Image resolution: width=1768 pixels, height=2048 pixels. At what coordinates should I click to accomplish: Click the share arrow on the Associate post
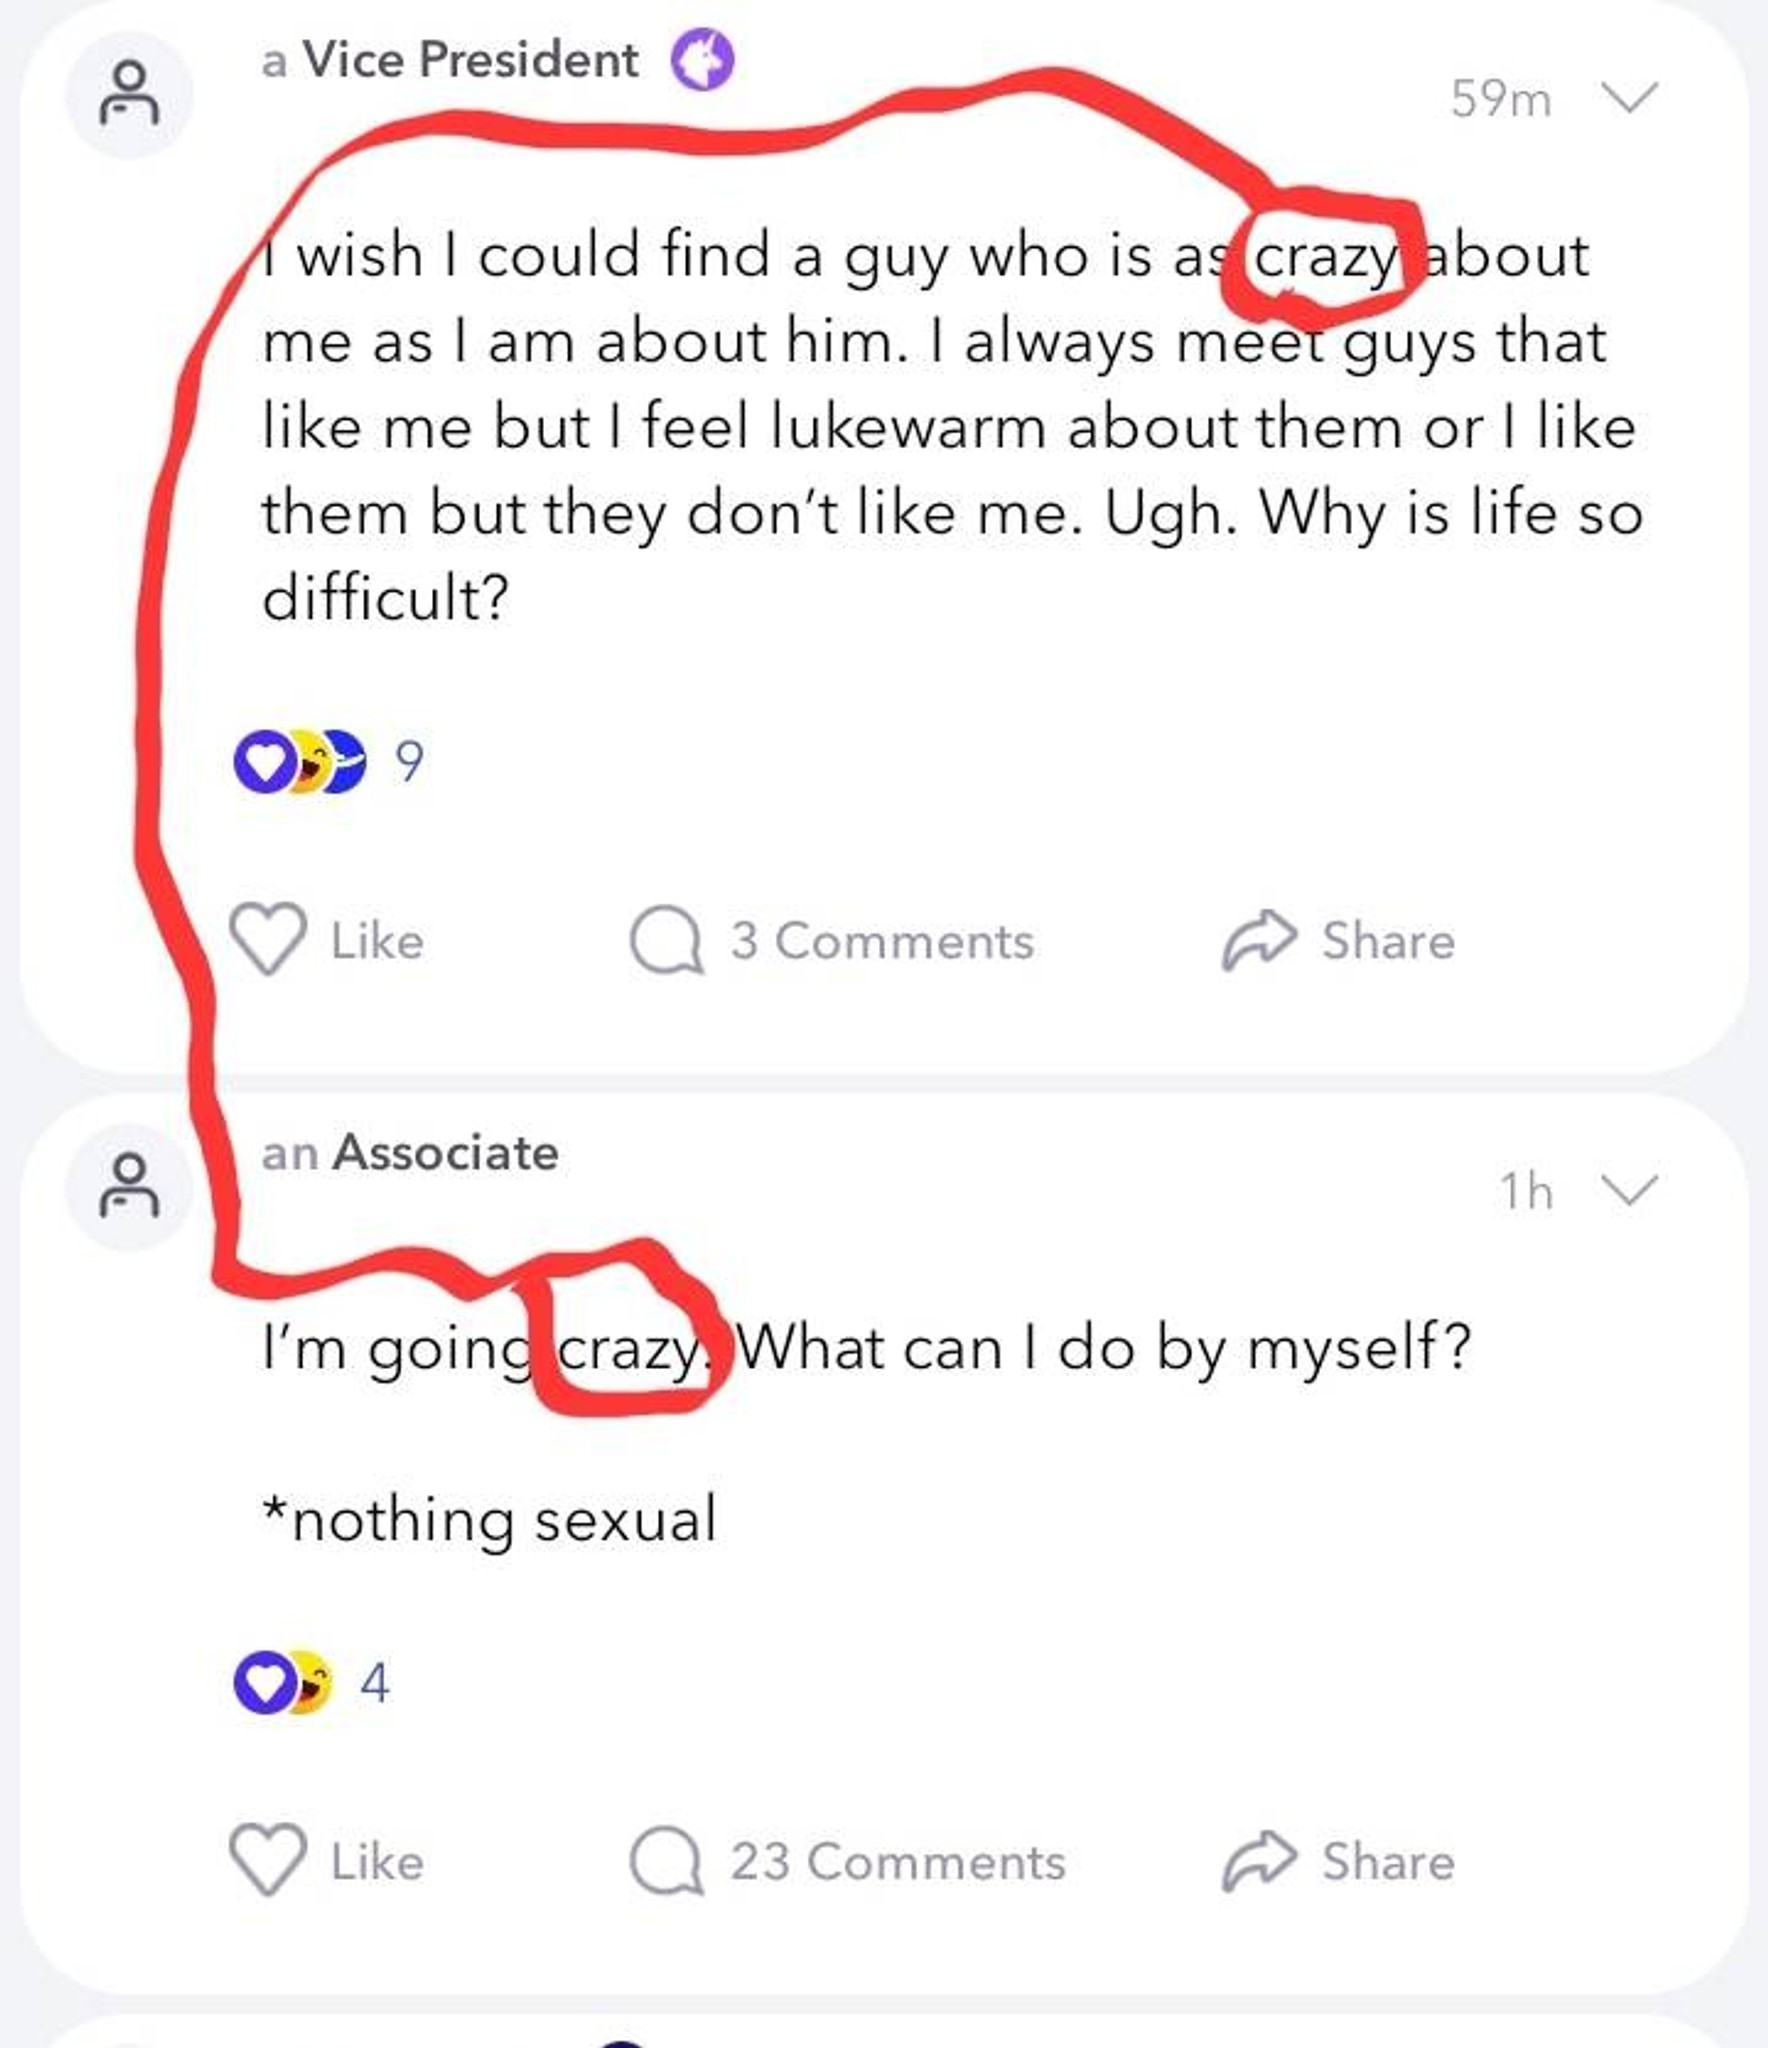pyautogui.click(x=1259, y=1861)
